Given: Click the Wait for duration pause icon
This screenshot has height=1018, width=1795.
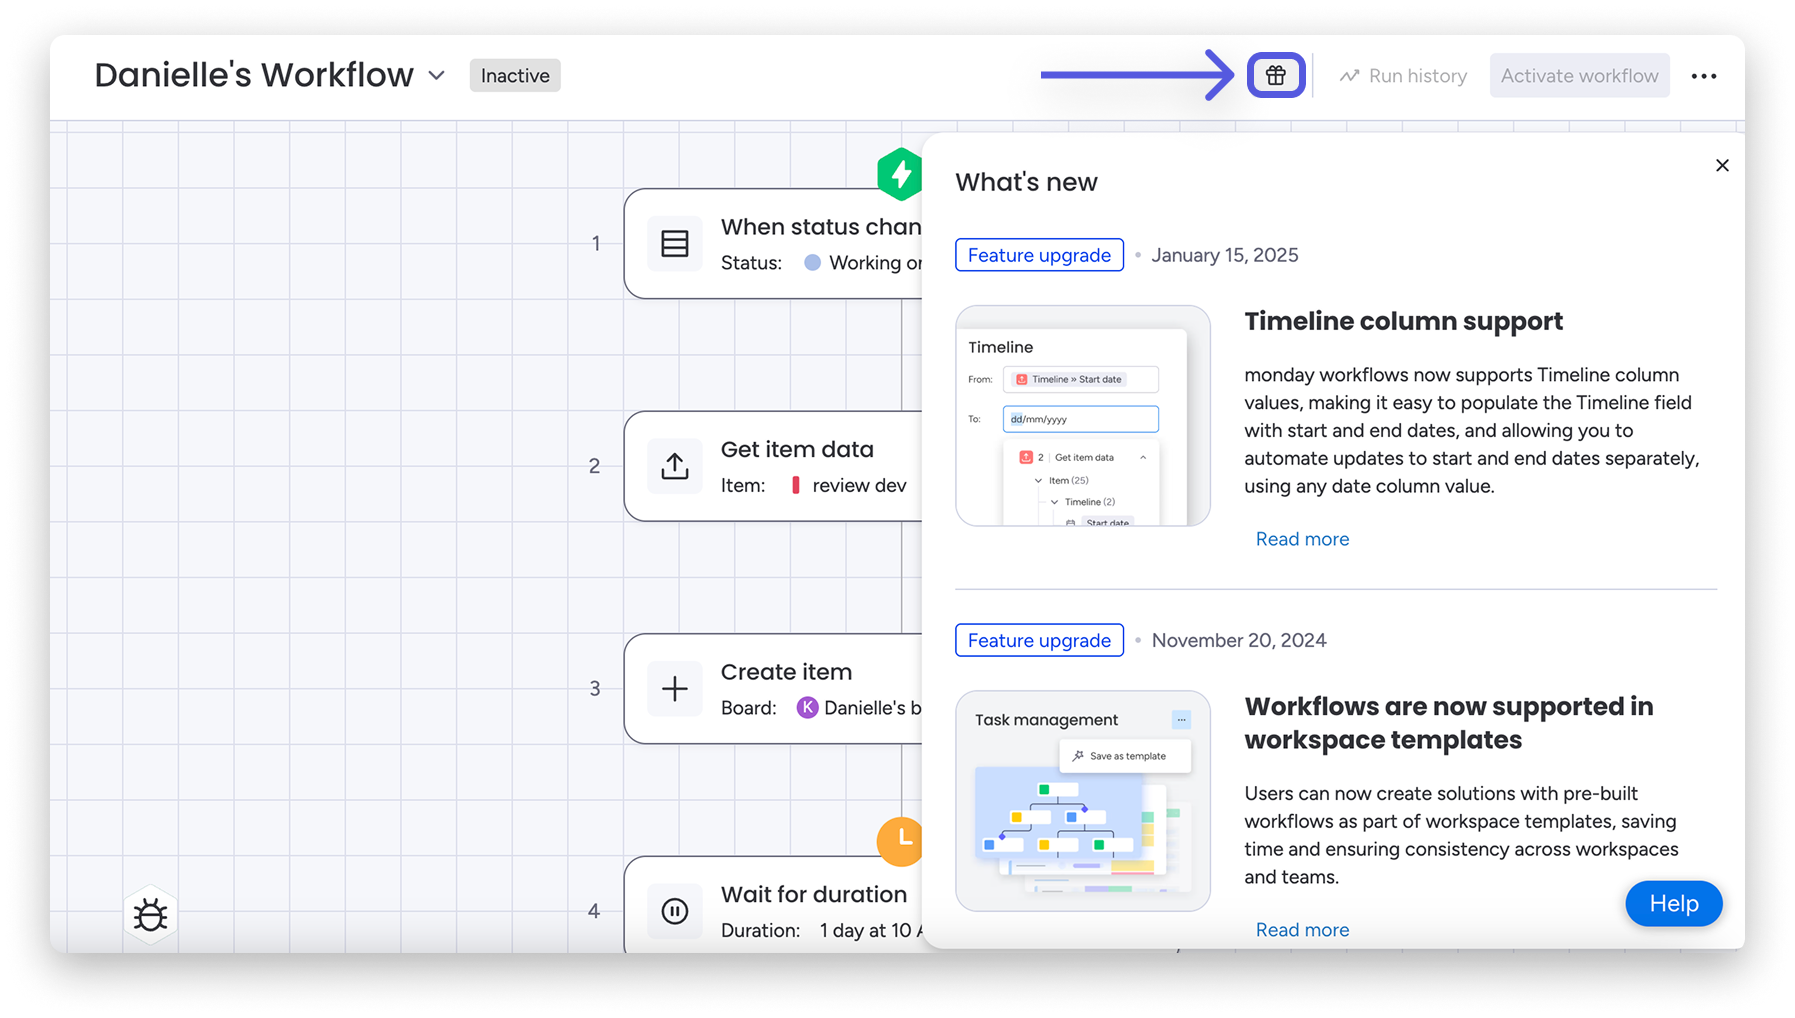Looking at the screenshot, I should pyautogui.click(x=675, y=911).
